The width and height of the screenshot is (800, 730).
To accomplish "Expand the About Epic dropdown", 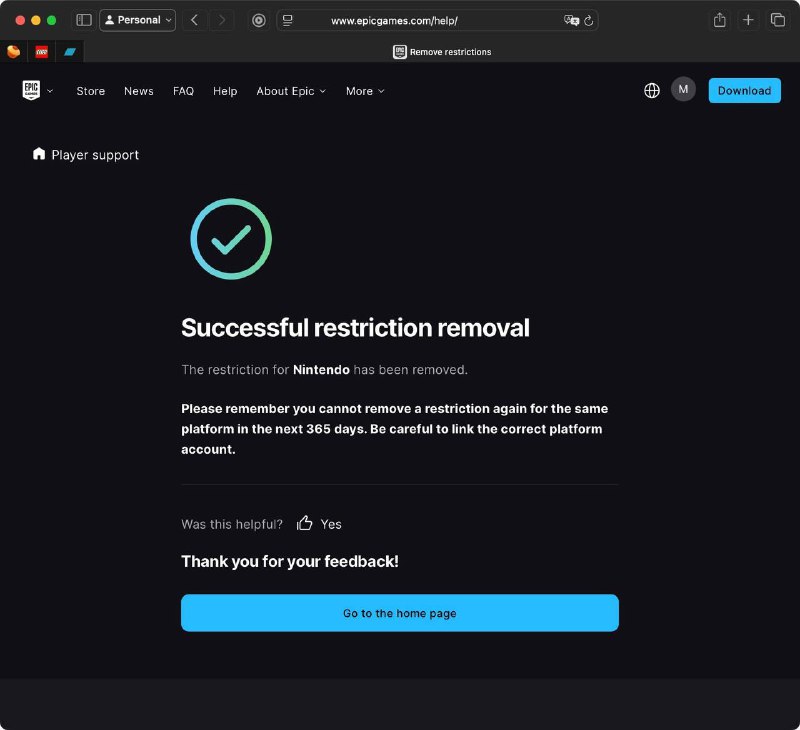I will click(x=291, y=91).
